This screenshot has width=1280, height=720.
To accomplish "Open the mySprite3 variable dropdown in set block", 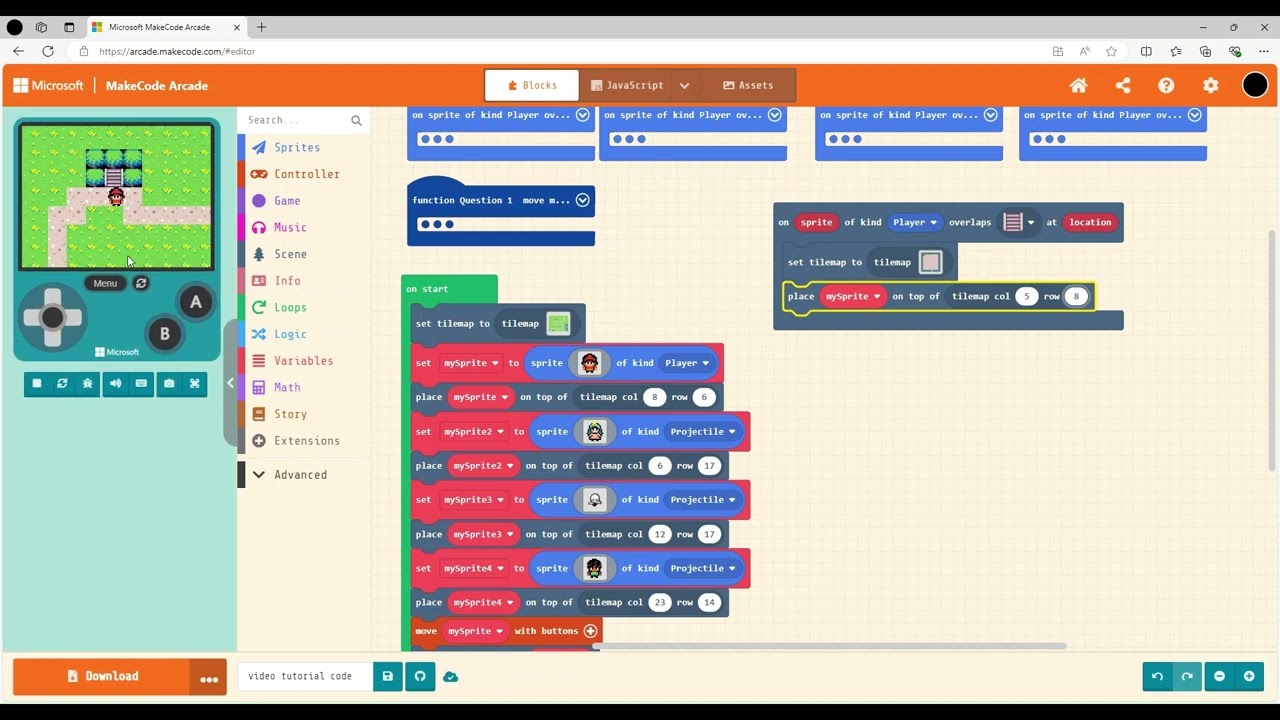I will (x=474, y=500).
